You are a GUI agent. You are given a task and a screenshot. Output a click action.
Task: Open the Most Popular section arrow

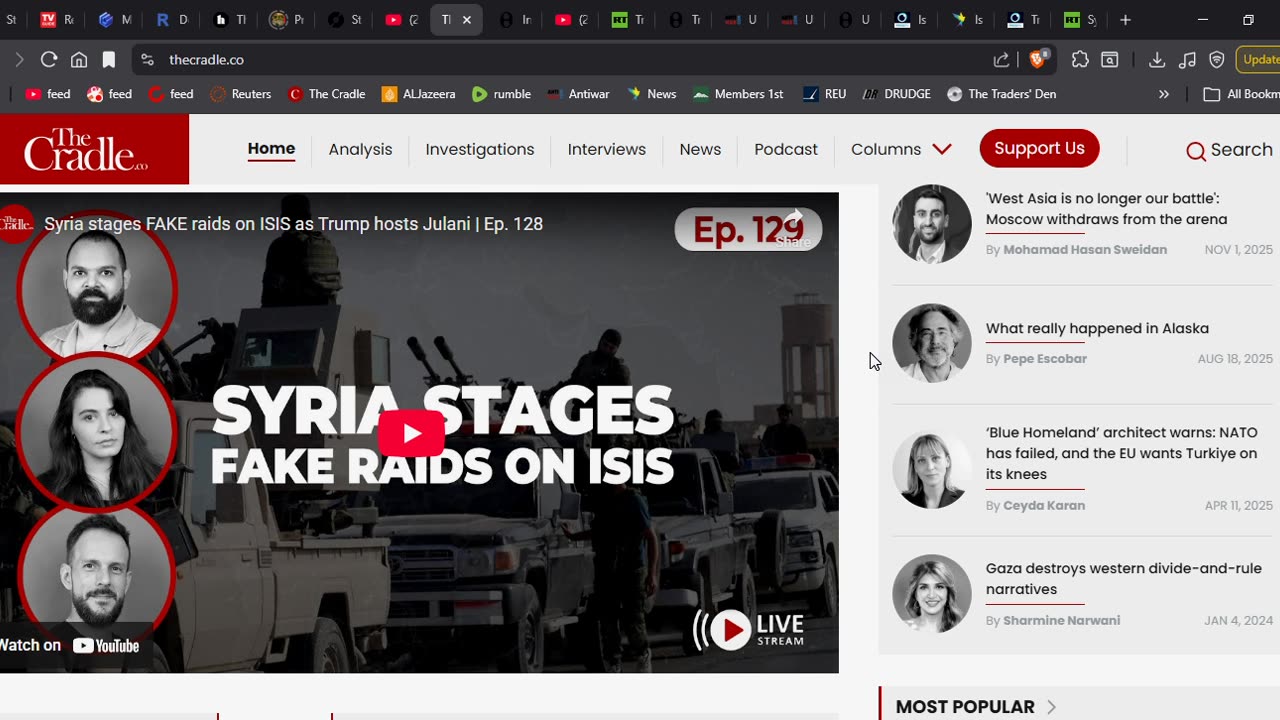[x=1051, y=707]
